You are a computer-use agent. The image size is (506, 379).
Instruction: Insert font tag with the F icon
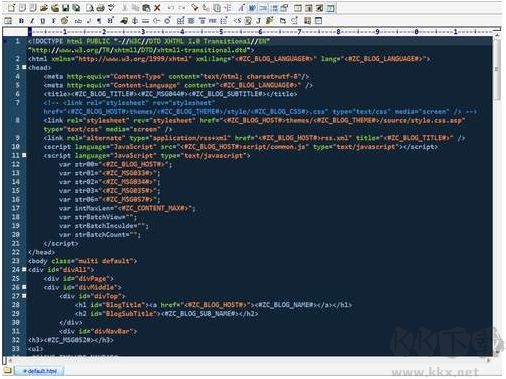tap(54, 21)
